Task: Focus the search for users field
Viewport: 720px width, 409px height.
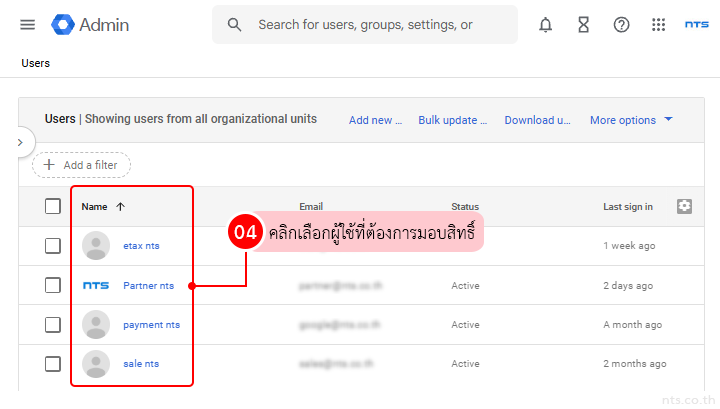Action: tap(365, 25)
